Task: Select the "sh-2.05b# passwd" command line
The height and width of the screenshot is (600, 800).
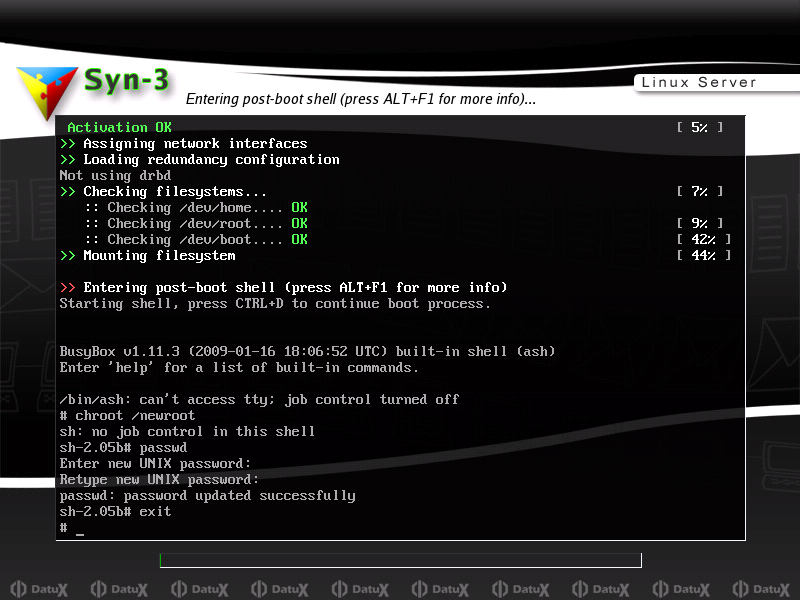Action: click(x=123, y=447)
